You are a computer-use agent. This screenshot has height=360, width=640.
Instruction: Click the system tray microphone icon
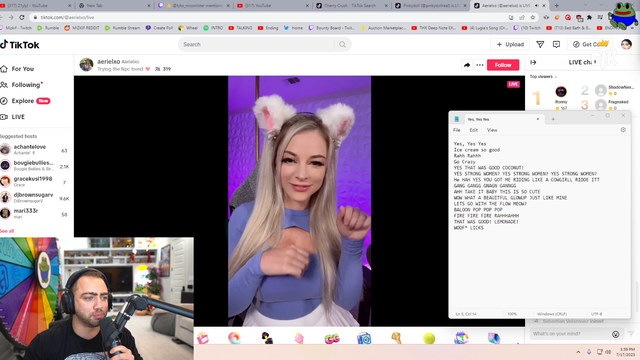point(589,352)
